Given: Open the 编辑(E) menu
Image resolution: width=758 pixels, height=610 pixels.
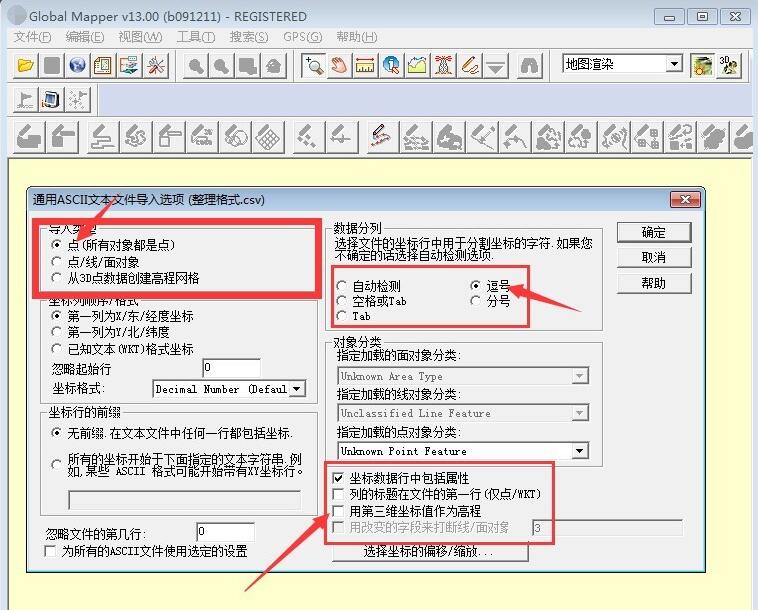Looking at the screenshot, I should tap(85, 37).
